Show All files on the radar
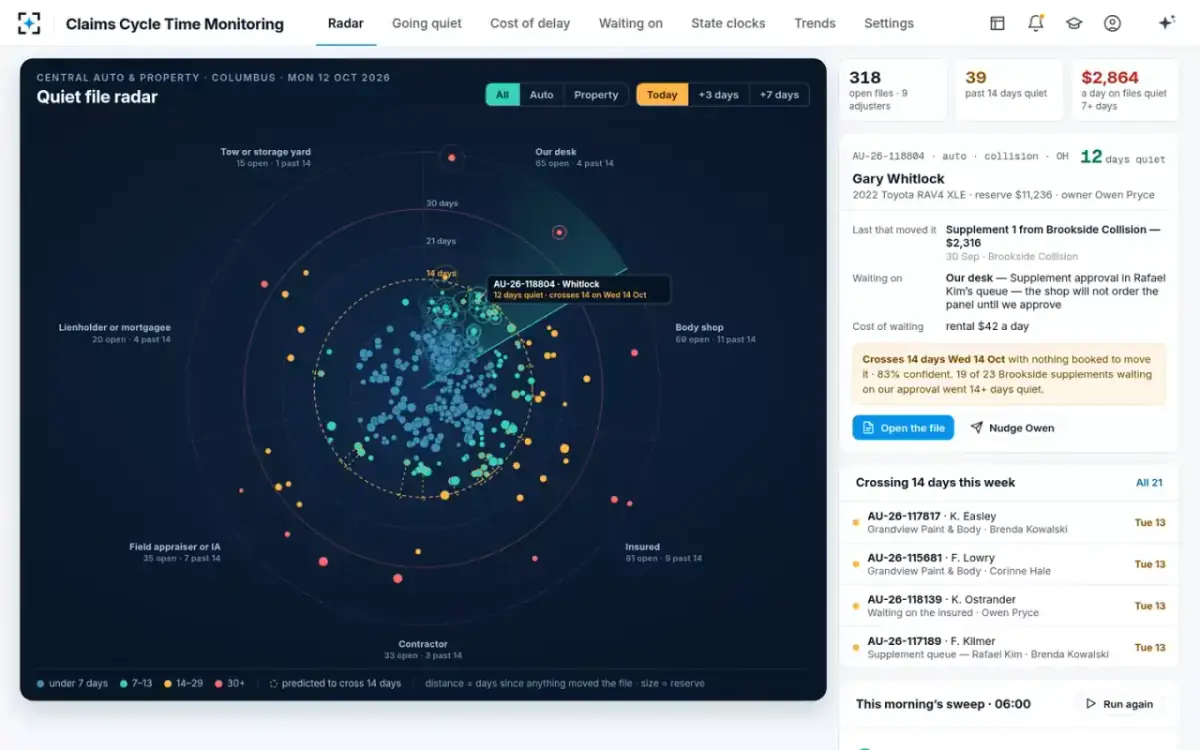Image resolution: width=1200 pixels, height=750 pixels. [502, 95]
